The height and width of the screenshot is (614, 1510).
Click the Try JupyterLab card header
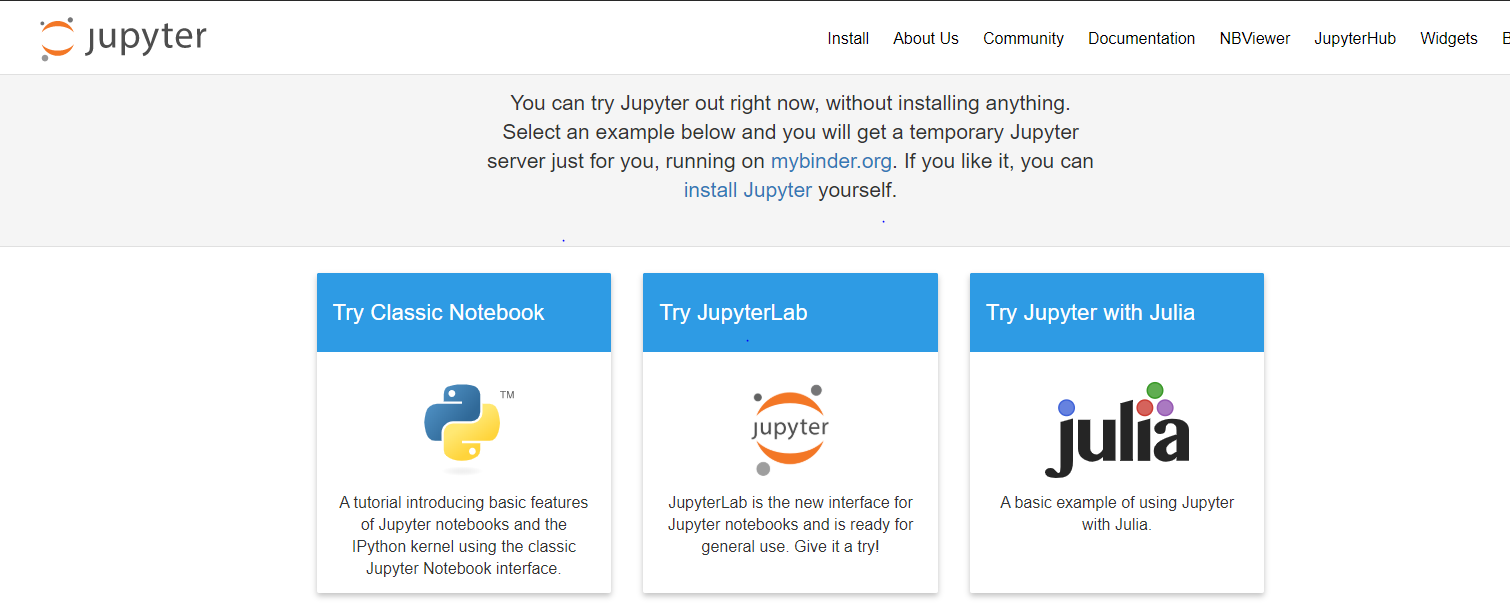coord(790,312)
